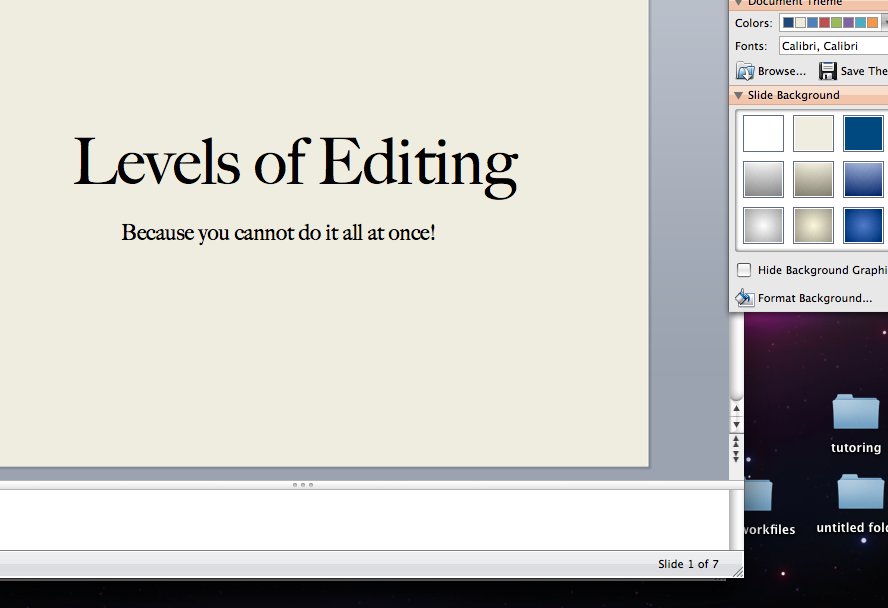Open the tutoring folder on the desktop
Viewport: 888px width, 608px height.
855,412
